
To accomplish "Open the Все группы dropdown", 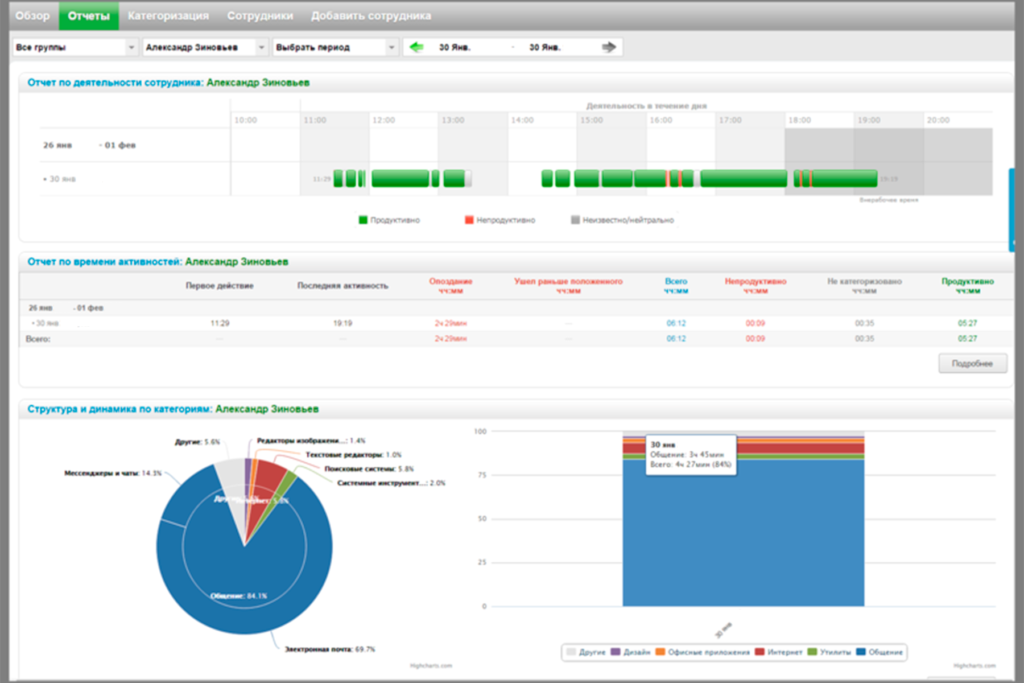I will 75,47.
